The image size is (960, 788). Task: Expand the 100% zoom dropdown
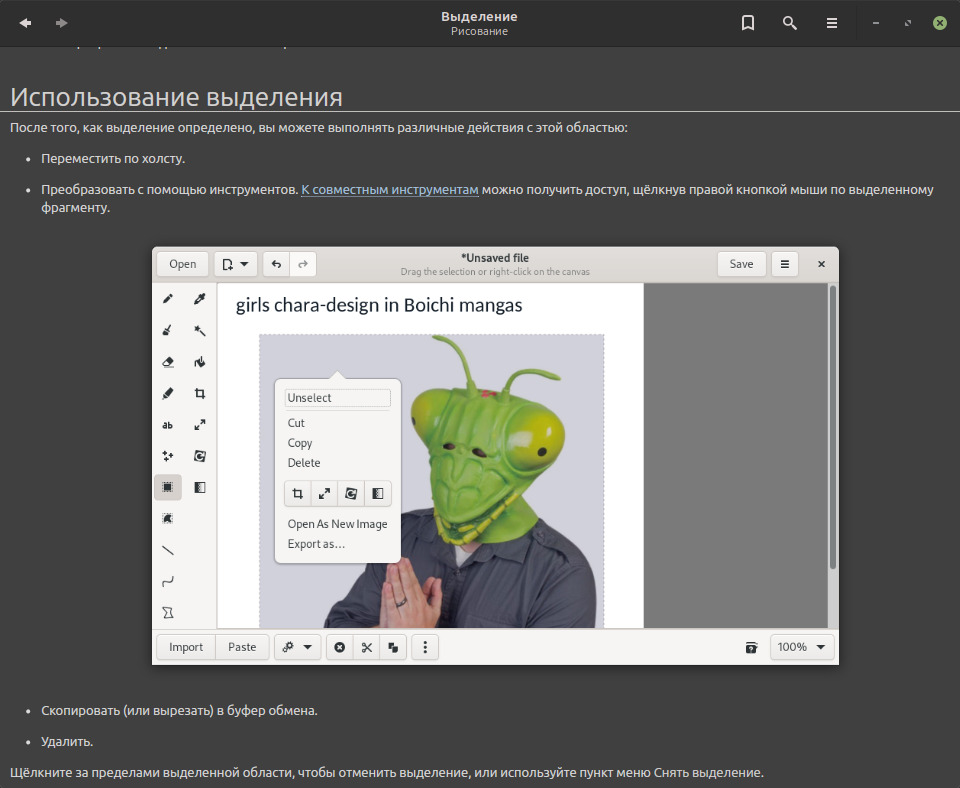point(803,647)
